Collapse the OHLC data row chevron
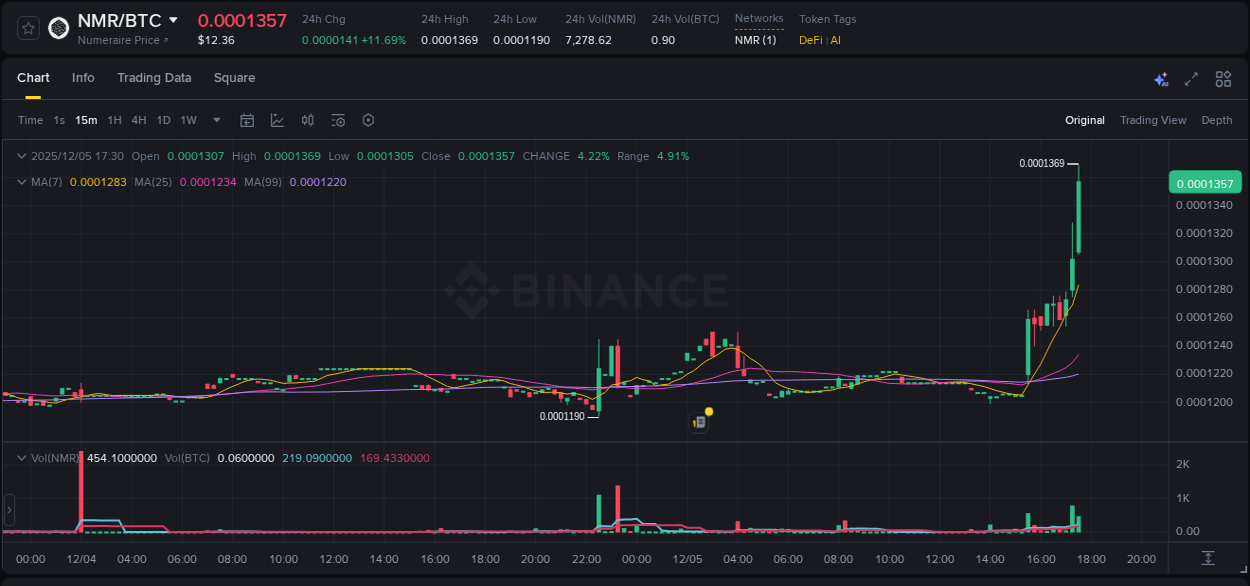 (x=20, y=156)
